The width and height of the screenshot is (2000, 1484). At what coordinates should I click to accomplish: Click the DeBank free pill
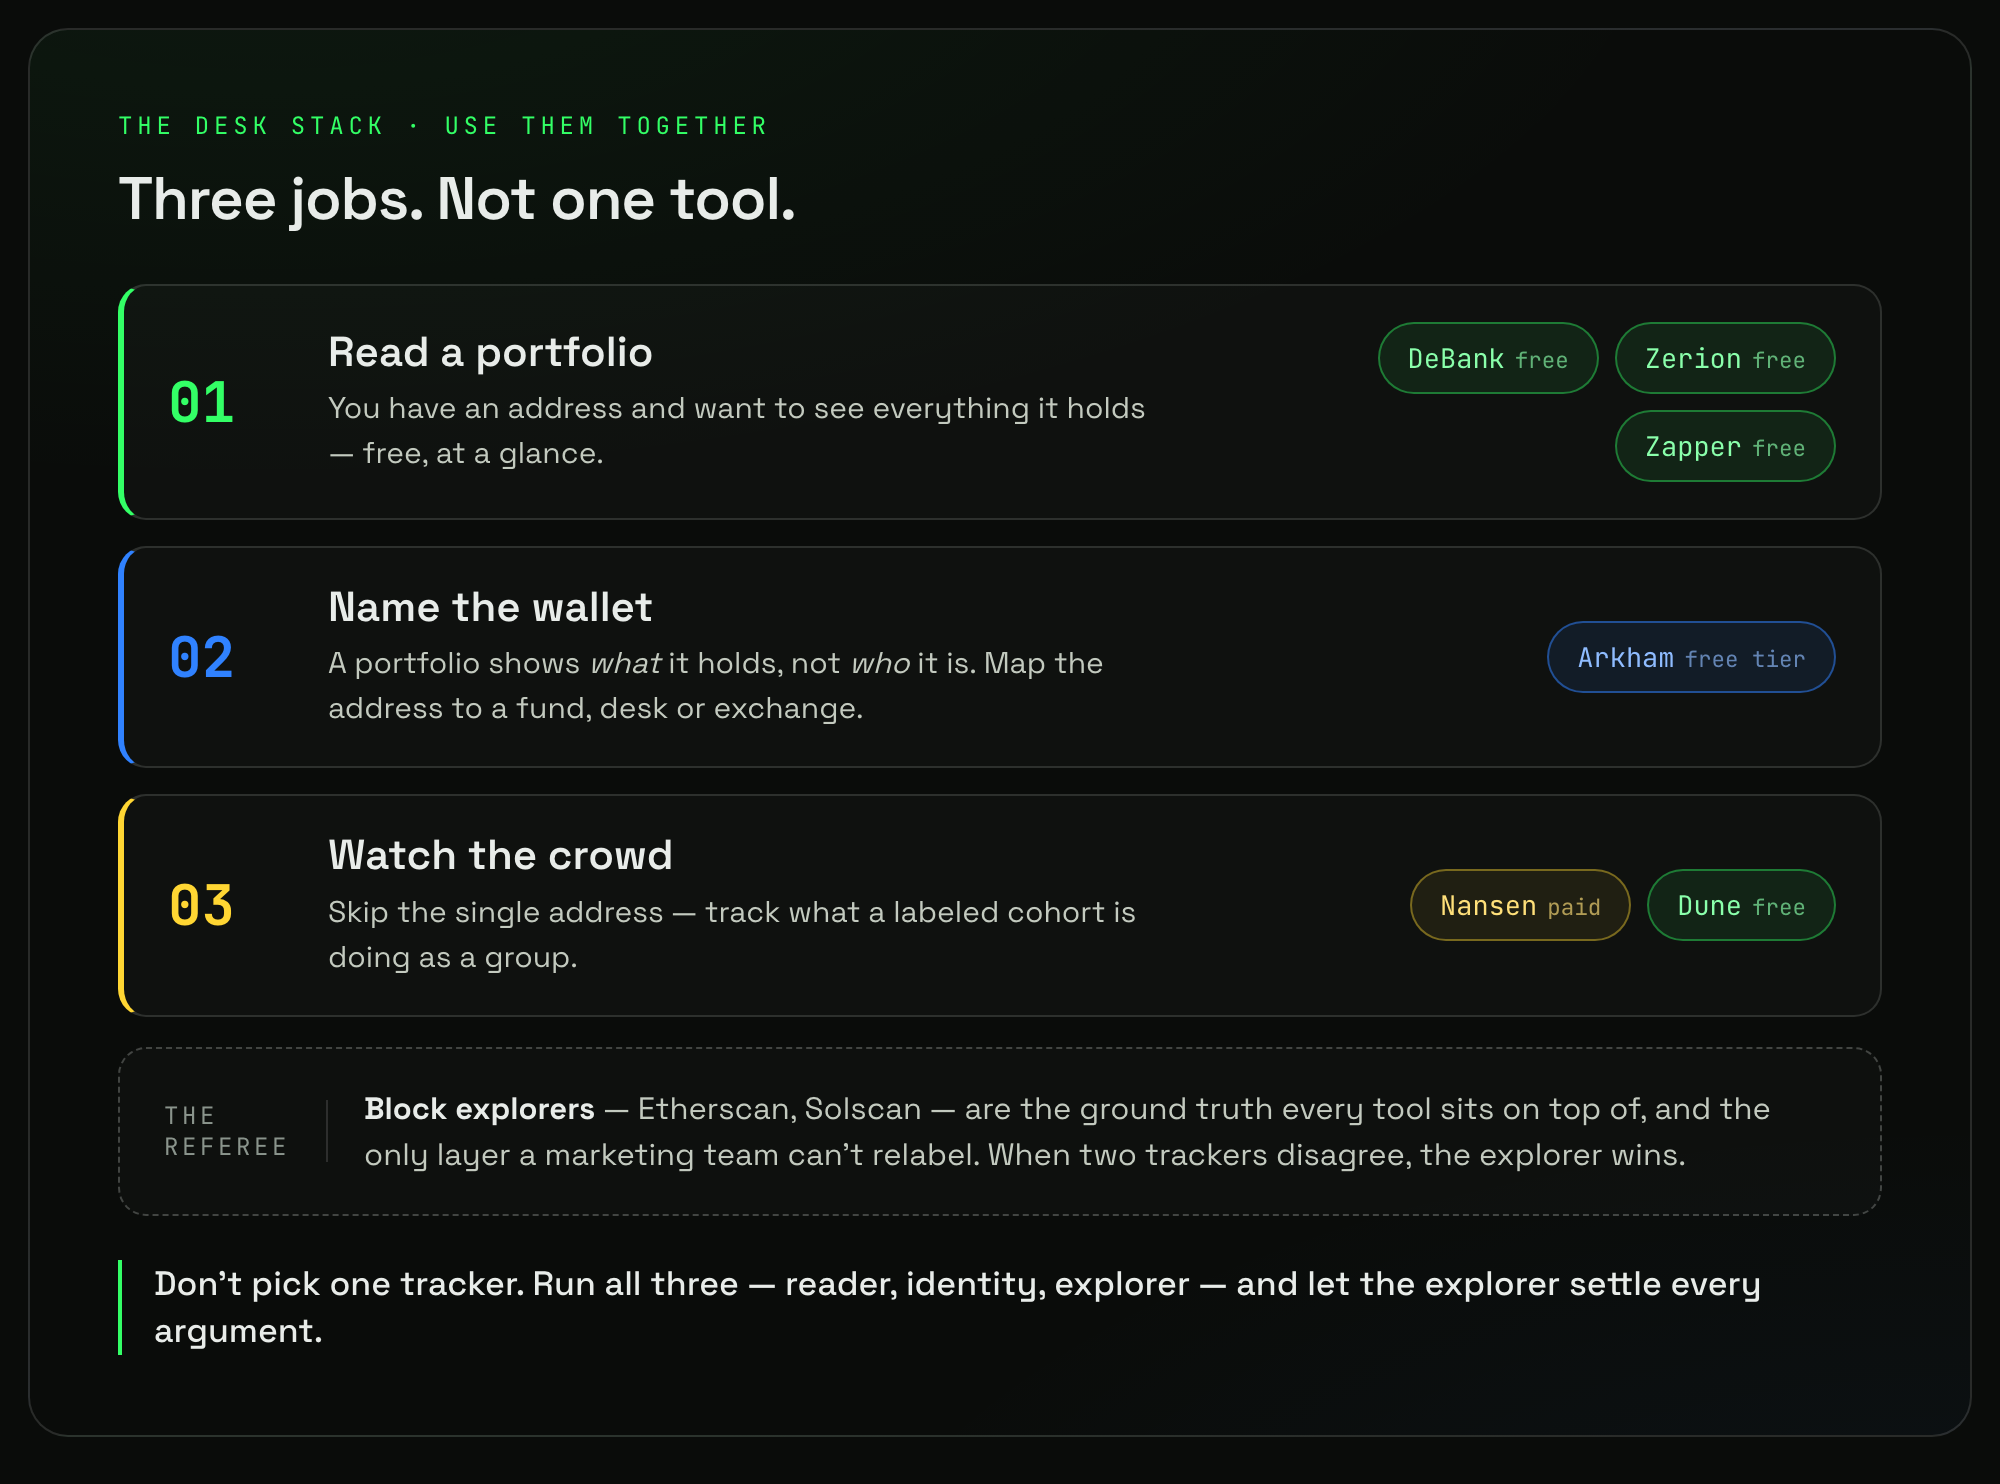click(x=1488, y=358)
